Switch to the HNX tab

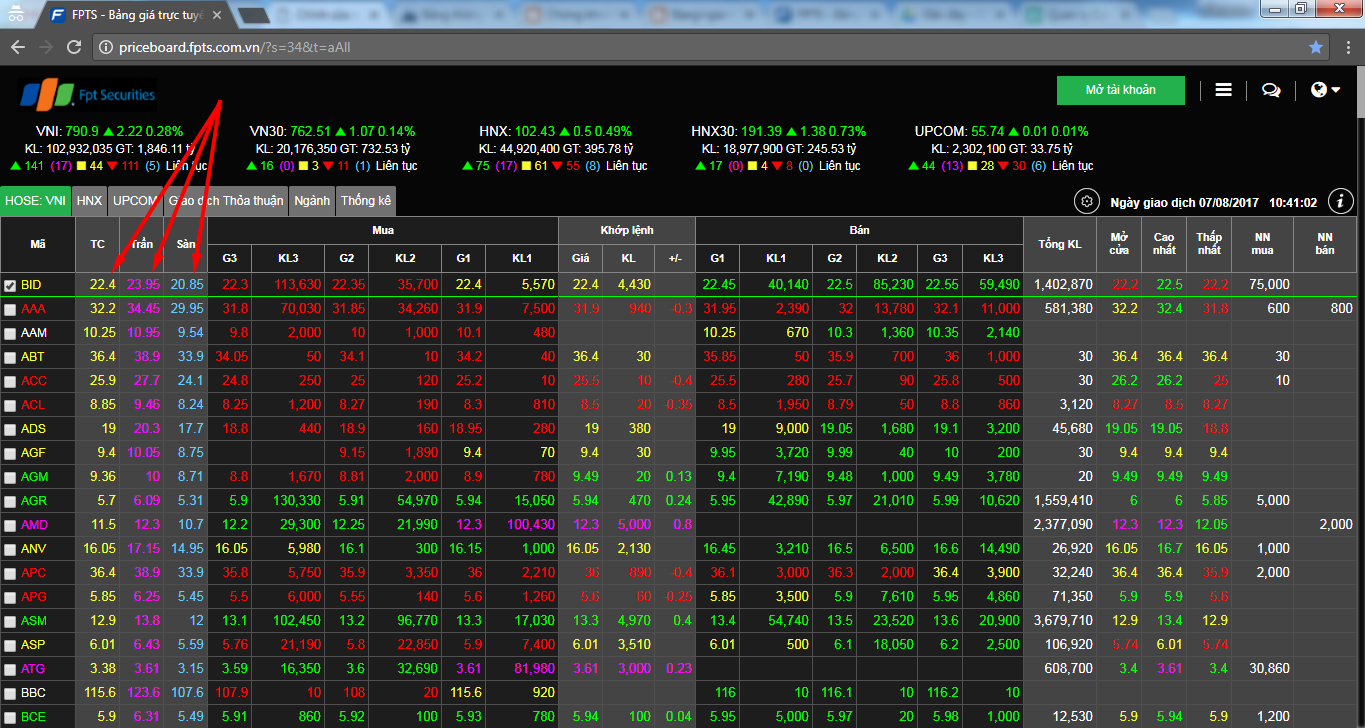90,201
